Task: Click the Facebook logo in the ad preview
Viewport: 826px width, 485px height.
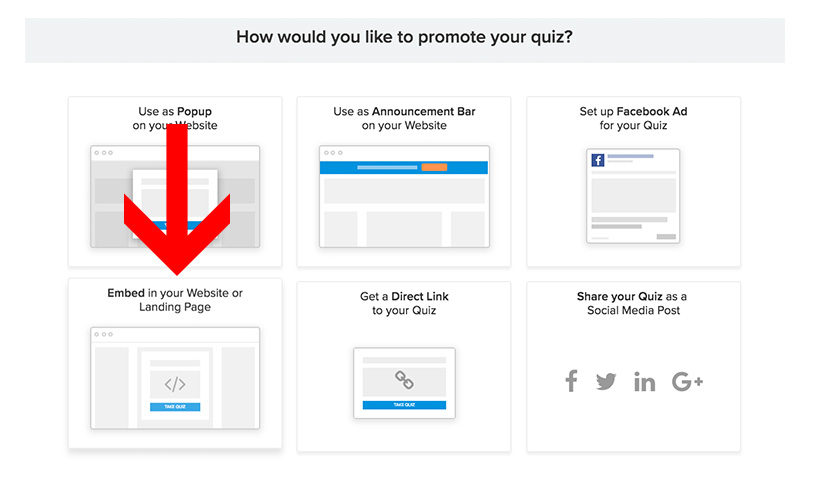Action: pos(597,160)
